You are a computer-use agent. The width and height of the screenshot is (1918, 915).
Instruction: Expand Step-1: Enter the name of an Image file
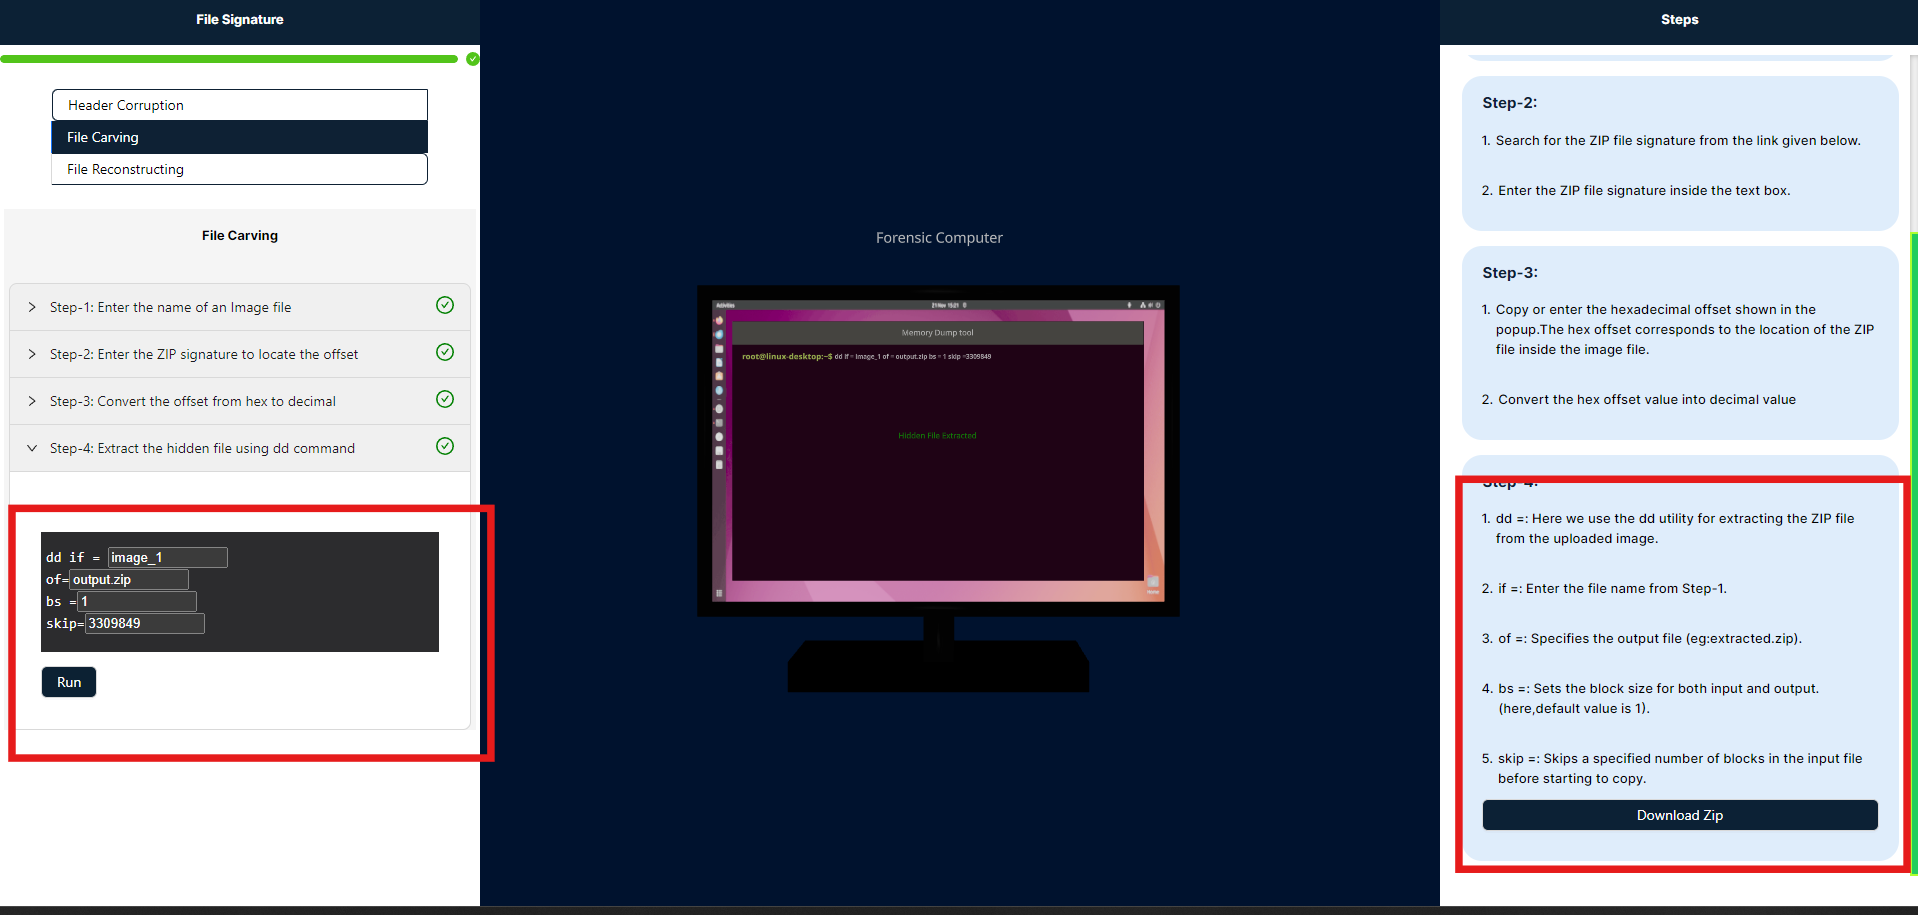click(170, 307)
